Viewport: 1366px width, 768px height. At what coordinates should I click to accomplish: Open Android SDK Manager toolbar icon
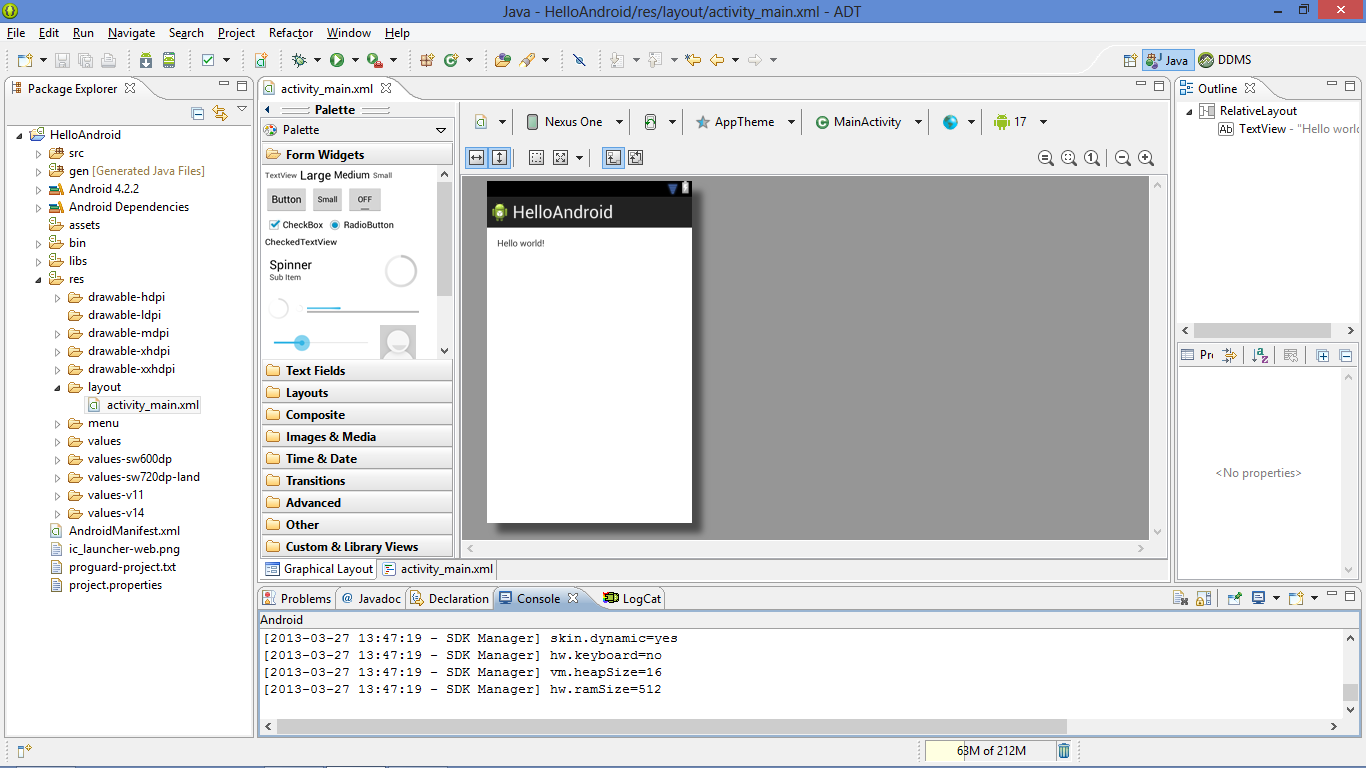click(146, 60)
